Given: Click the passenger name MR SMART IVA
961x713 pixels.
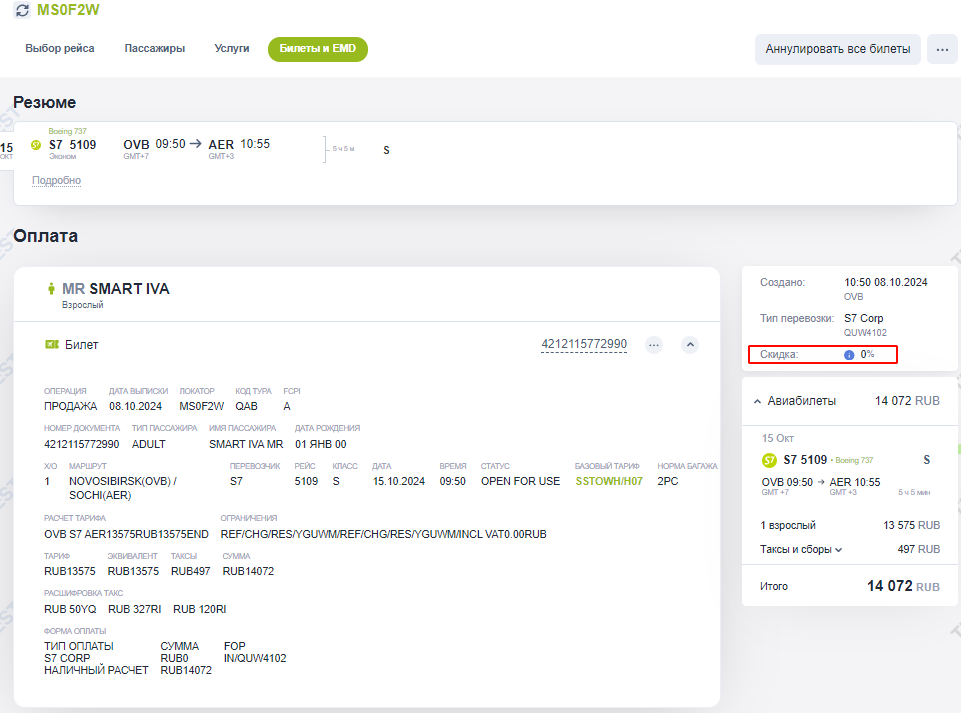Looking at the screenshot, I should pyautogui.click(x=116, y=289).
